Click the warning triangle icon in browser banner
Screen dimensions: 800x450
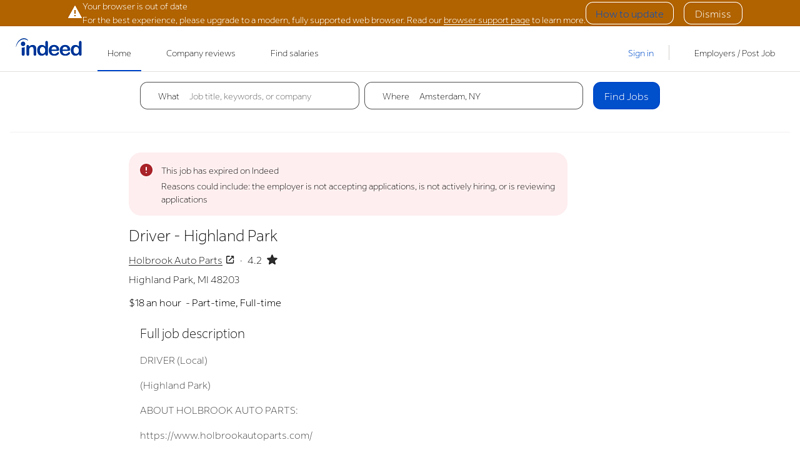[x=75, y=12]
